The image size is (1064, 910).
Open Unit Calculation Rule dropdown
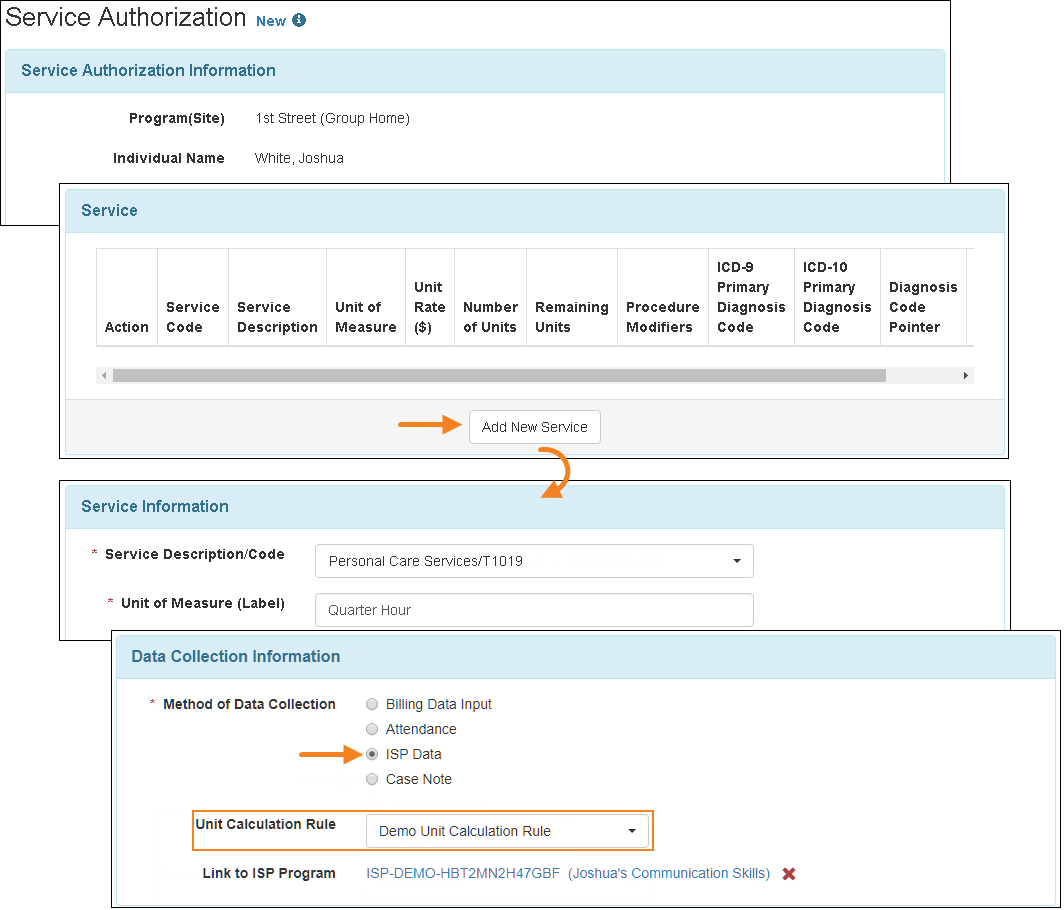tap(507, 831)
